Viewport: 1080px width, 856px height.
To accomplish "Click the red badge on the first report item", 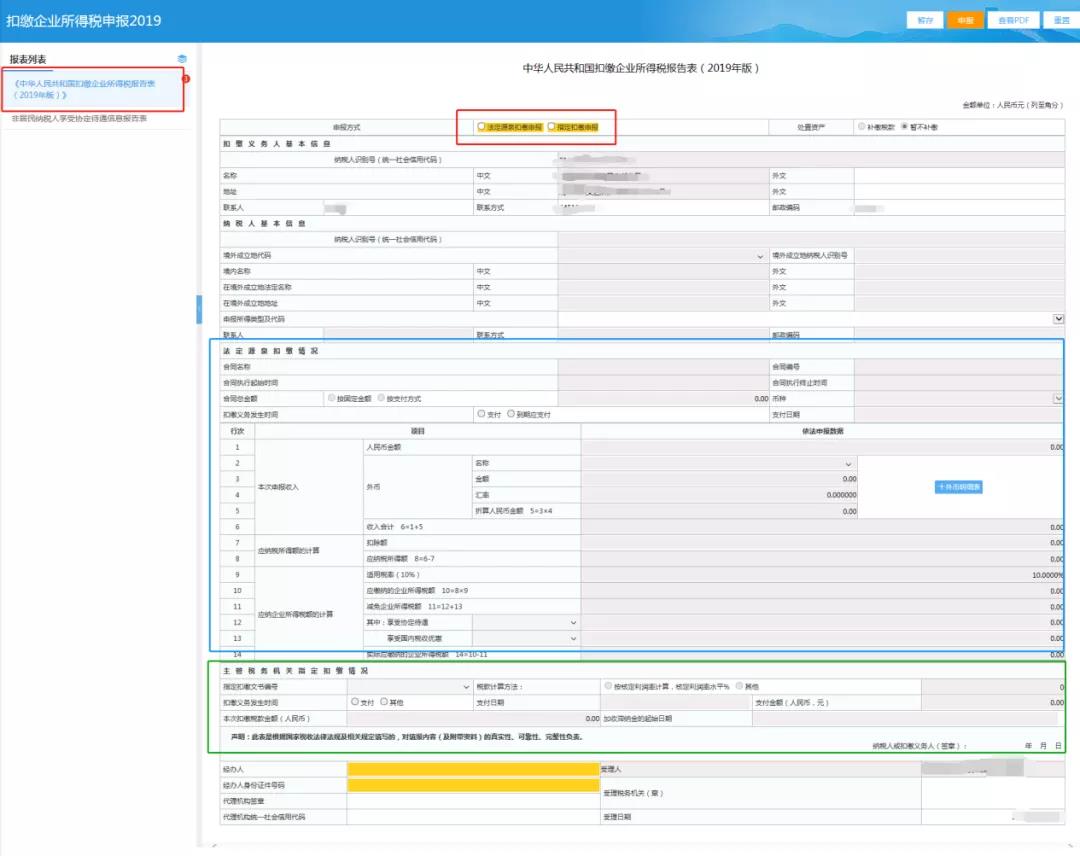I will click(185, 78).
